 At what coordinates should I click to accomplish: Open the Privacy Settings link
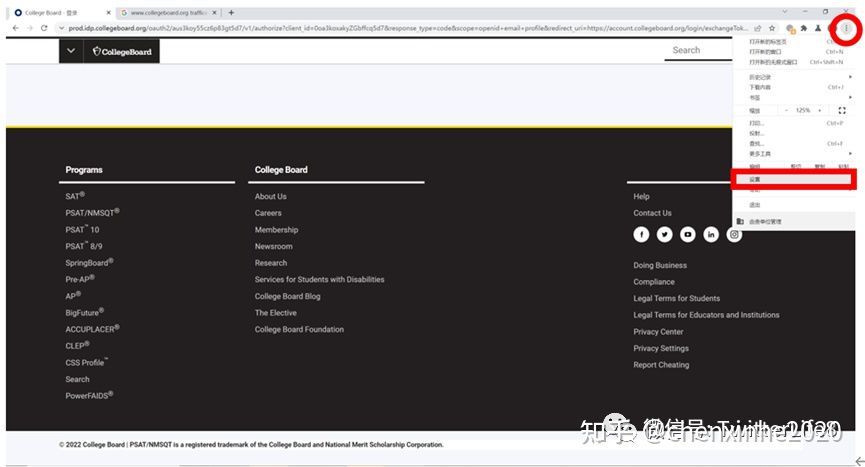pyautogui.click(x=661, y=348)
